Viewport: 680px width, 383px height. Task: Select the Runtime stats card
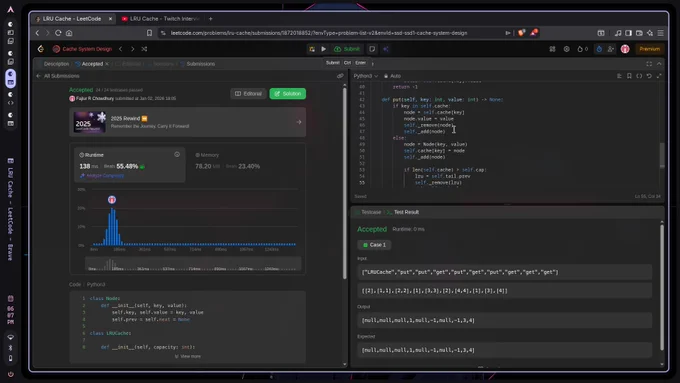coord(129,165)
